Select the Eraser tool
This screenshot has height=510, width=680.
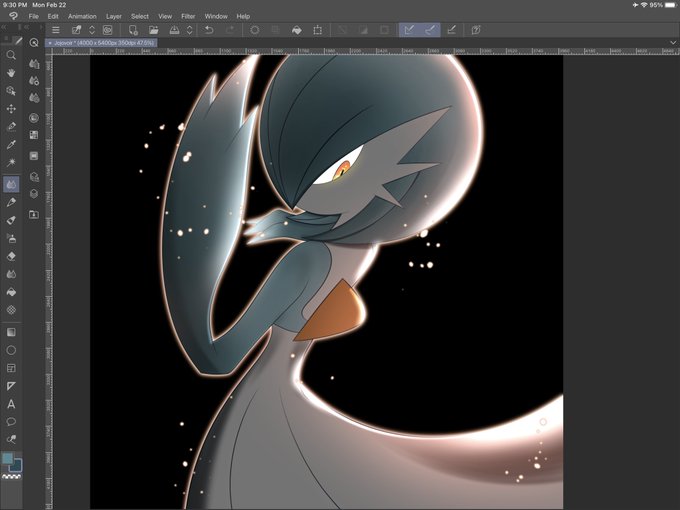point(11,256)
